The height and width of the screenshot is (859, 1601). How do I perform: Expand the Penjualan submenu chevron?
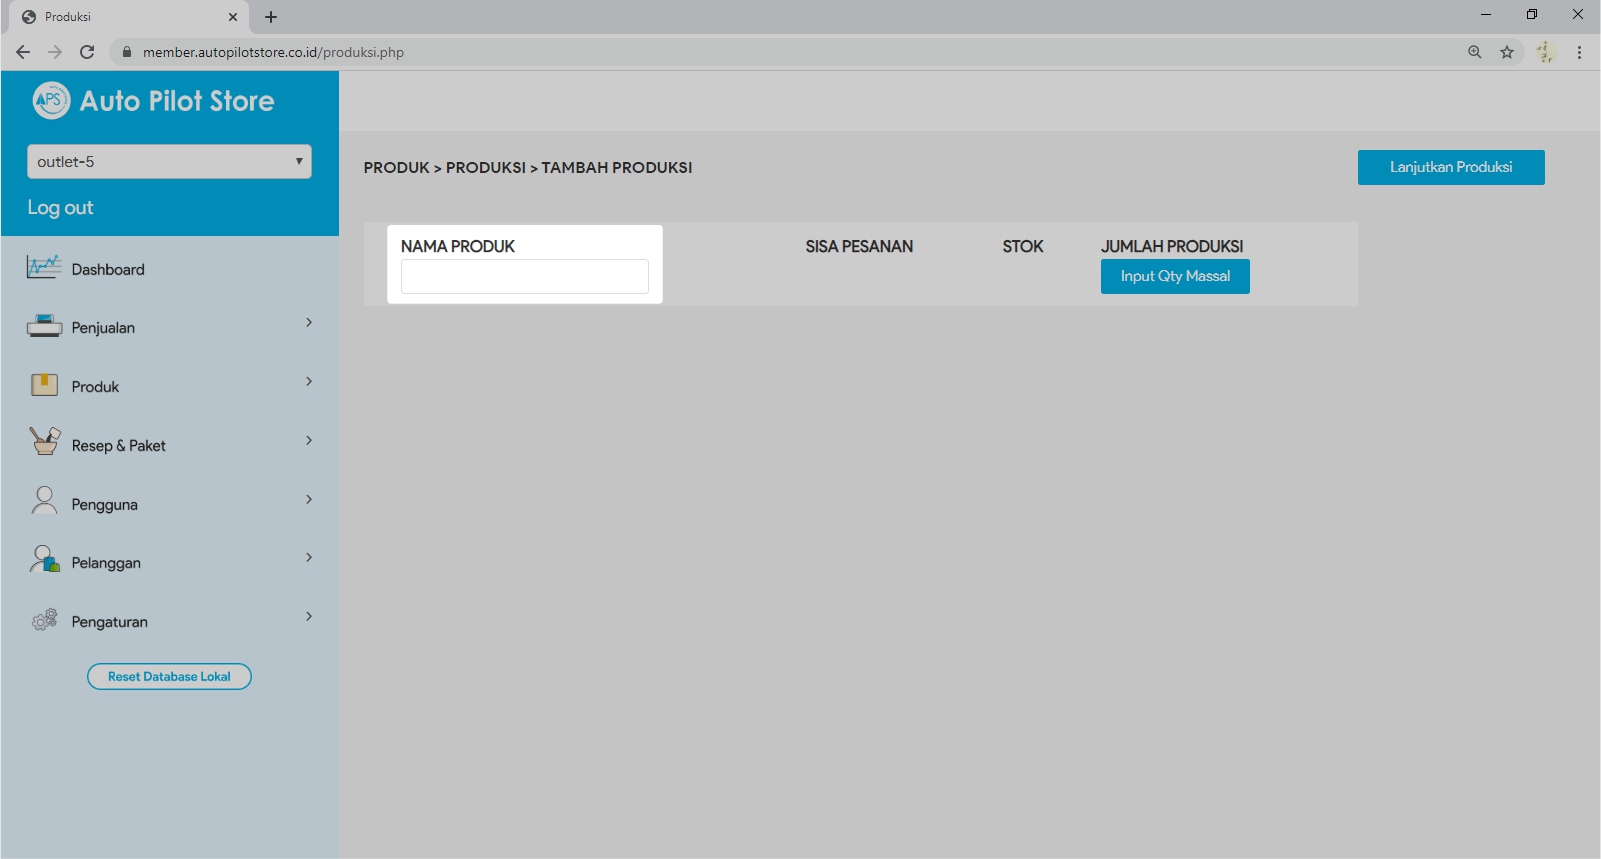coord(309,322)
